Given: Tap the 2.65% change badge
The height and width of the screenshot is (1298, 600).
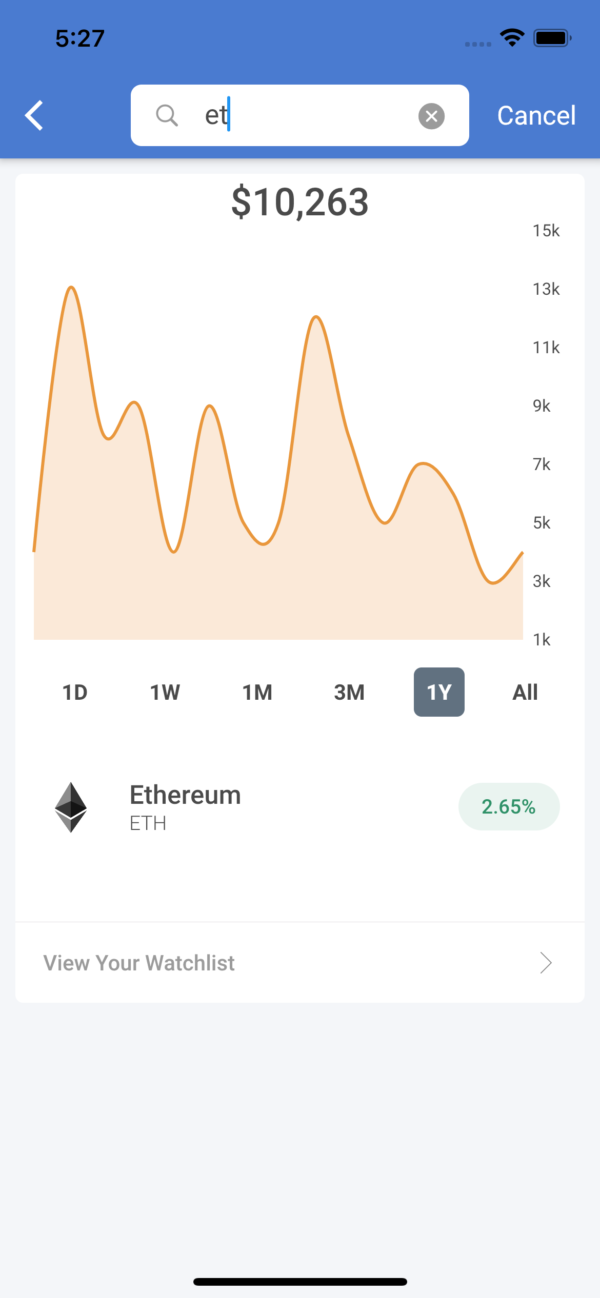Looking at the screenshot, I should coord(508,807).
